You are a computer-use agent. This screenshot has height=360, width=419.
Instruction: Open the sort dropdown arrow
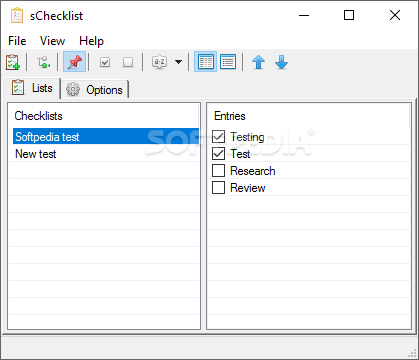point(178,62)
